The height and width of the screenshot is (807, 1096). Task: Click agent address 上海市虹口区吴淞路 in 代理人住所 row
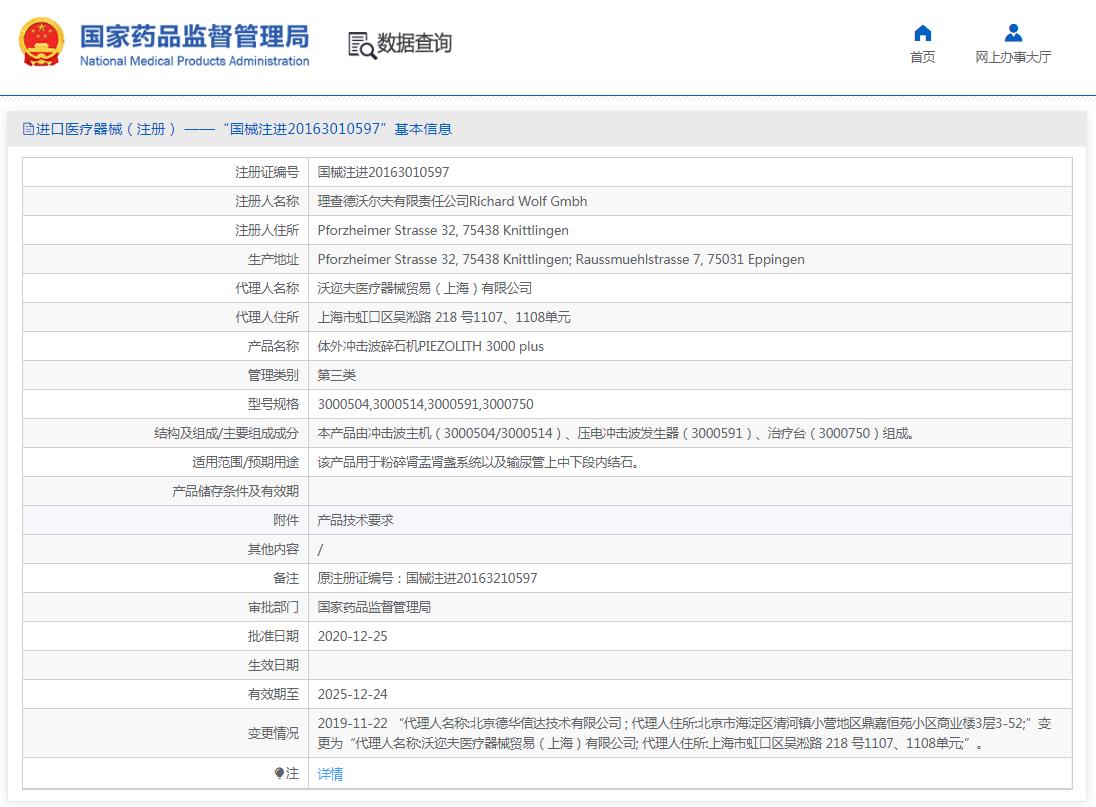tap(444, 317)
